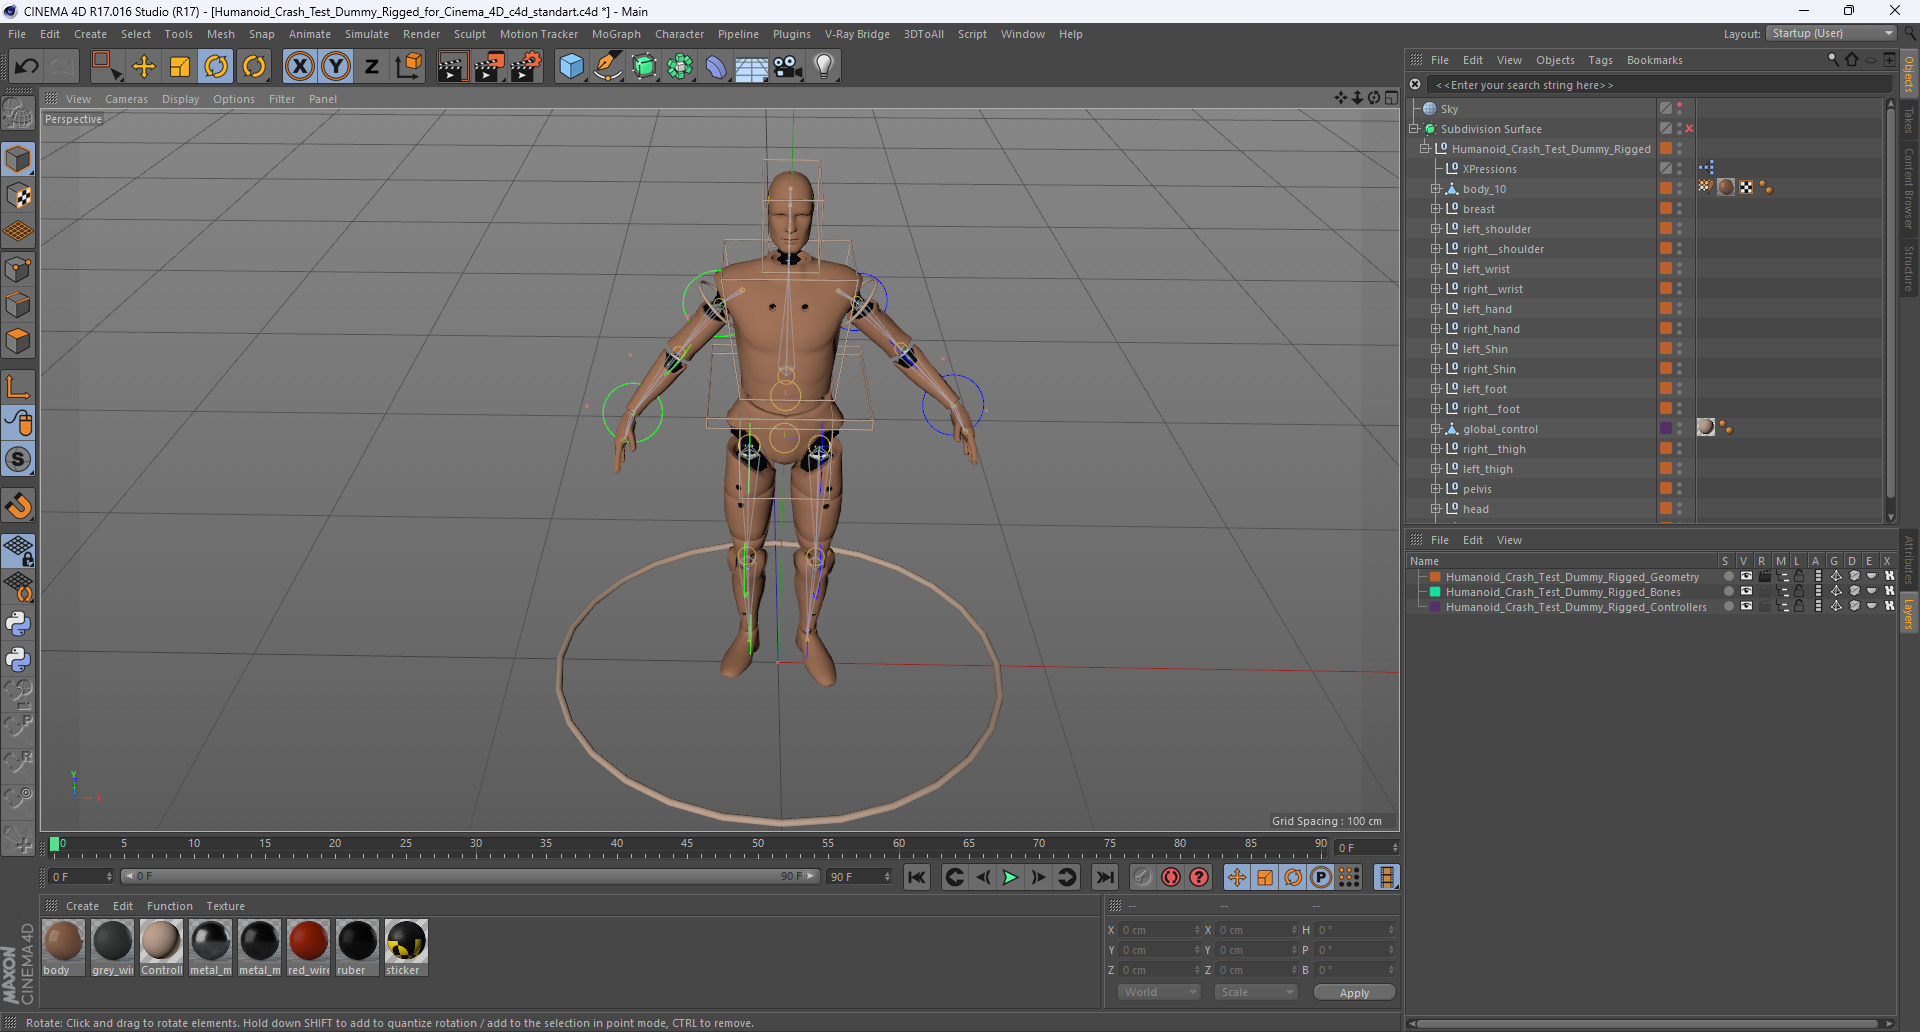Screen dimensions: 1920x1032
Task: Play the animation forward
Action: 1010,877
